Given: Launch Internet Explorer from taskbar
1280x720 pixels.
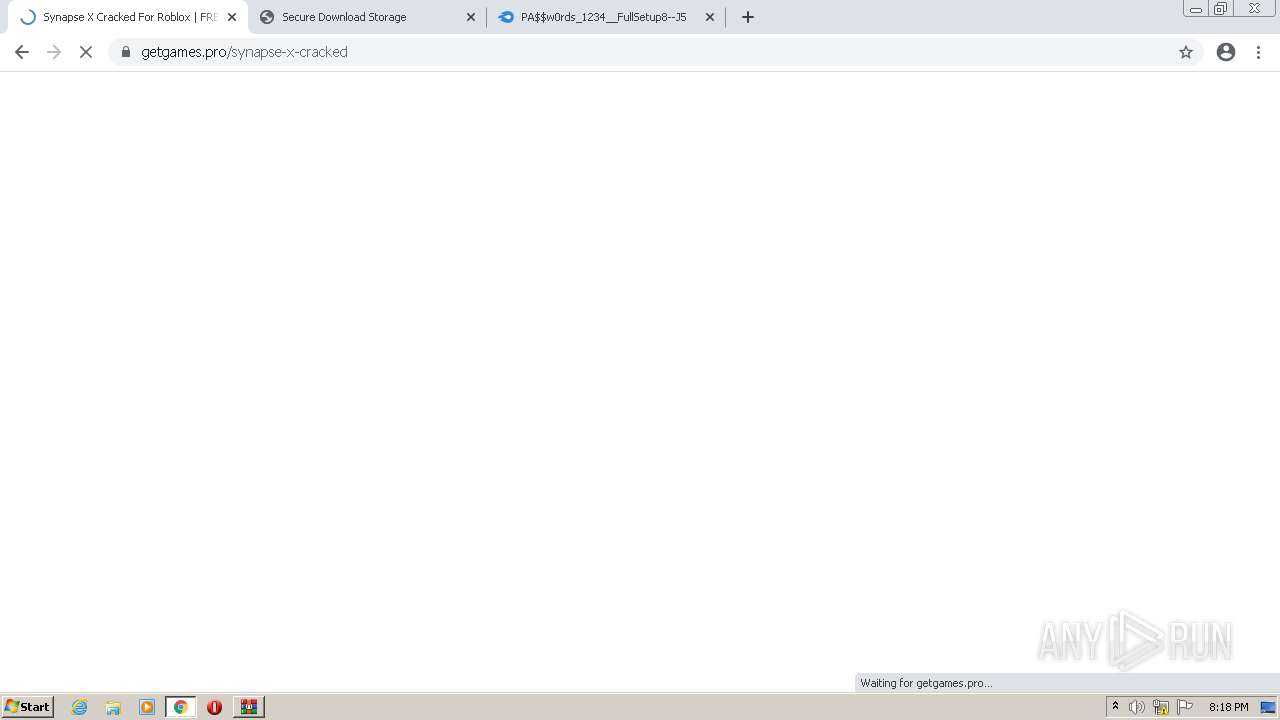Looking at the screenshot, I should pos(80,707).
